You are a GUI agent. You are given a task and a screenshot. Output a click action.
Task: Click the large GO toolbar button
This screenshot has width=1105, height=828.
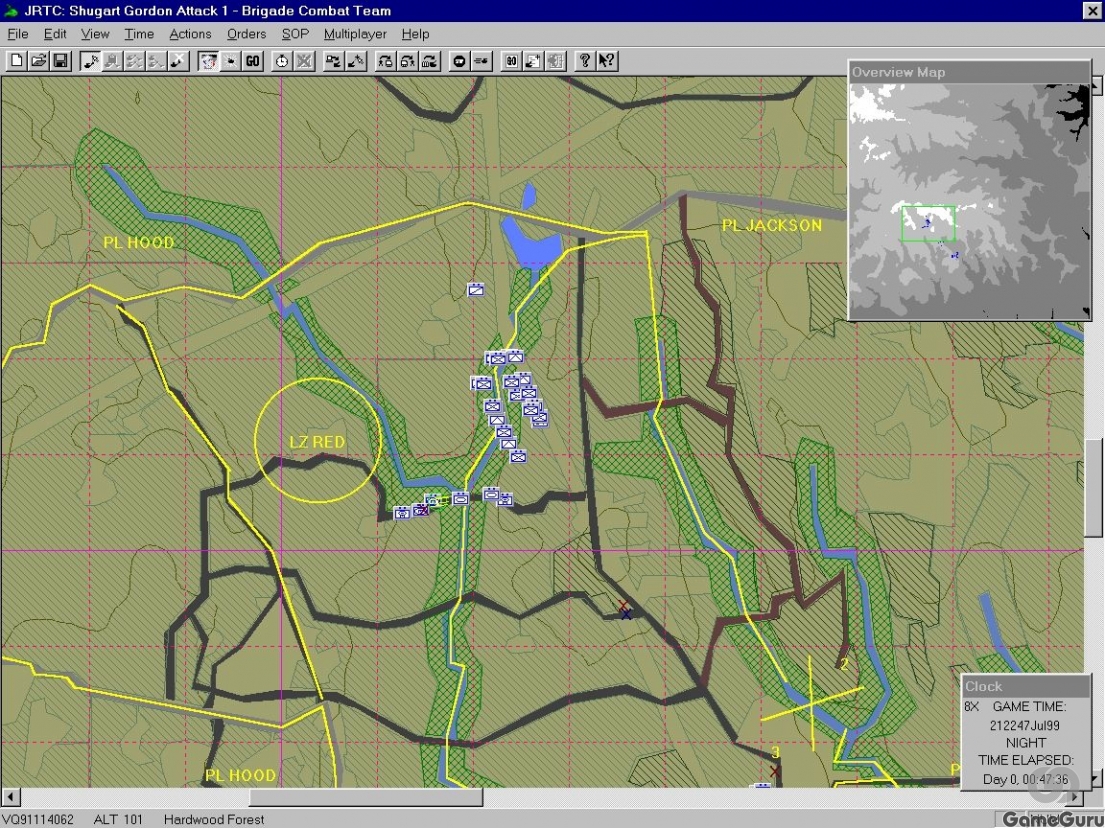click(252, 61)
